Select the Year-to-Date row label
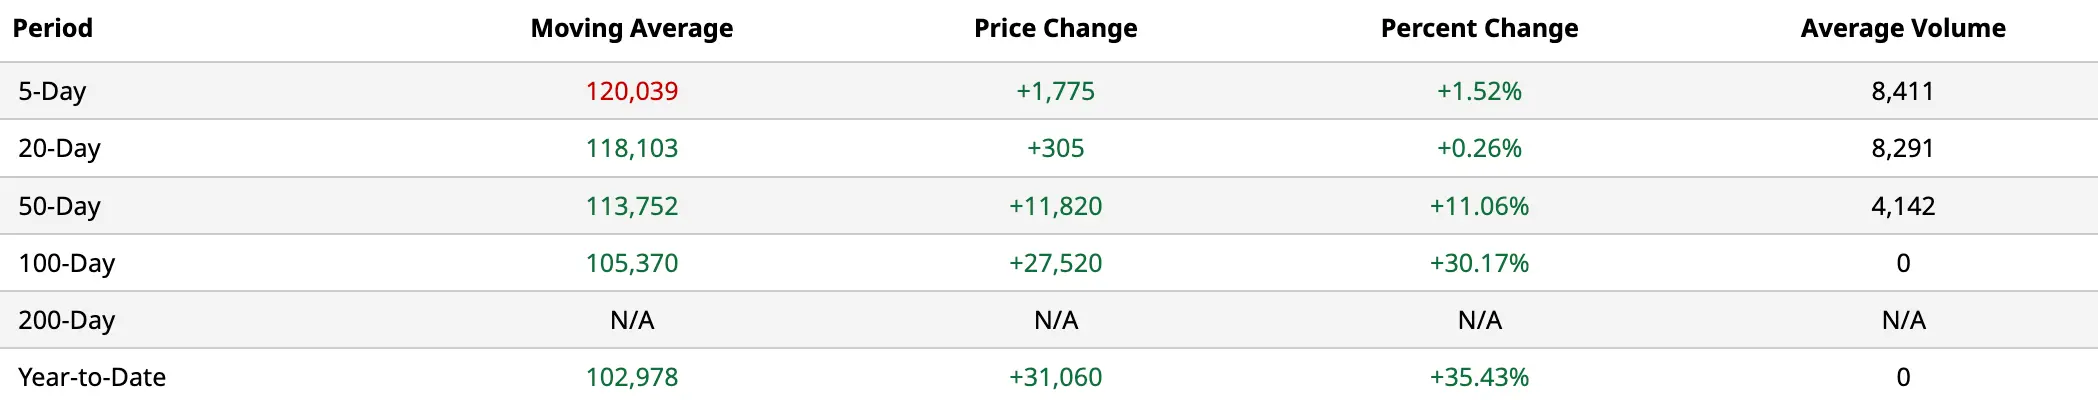The width and height of the screenshot is (2098, 400). tap(92, 377)
